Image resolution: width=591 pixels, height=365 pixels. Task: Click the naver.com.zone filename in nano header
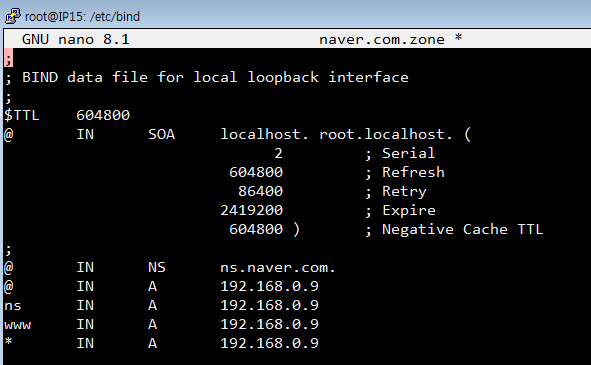pyautogui.click(x=381, y=39)
